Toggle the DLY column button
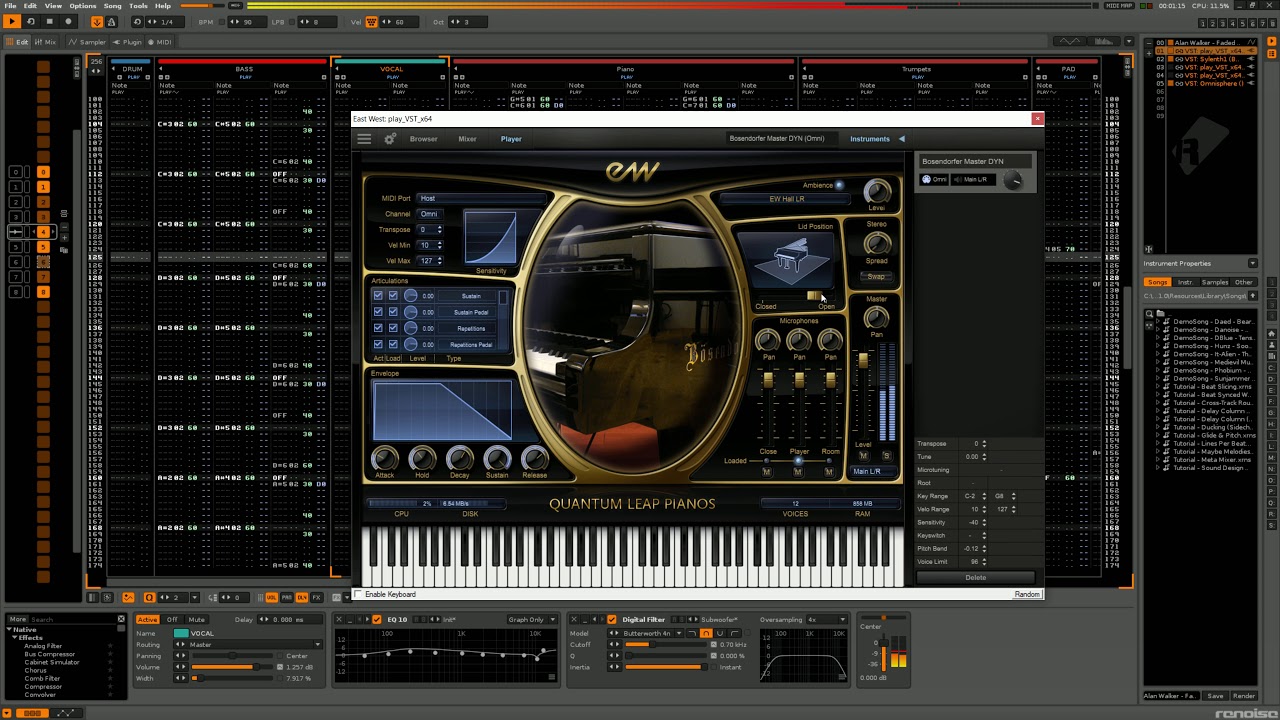Viewport: 1280px width, 720px height. pyautogui.click(x=302, y=597)
